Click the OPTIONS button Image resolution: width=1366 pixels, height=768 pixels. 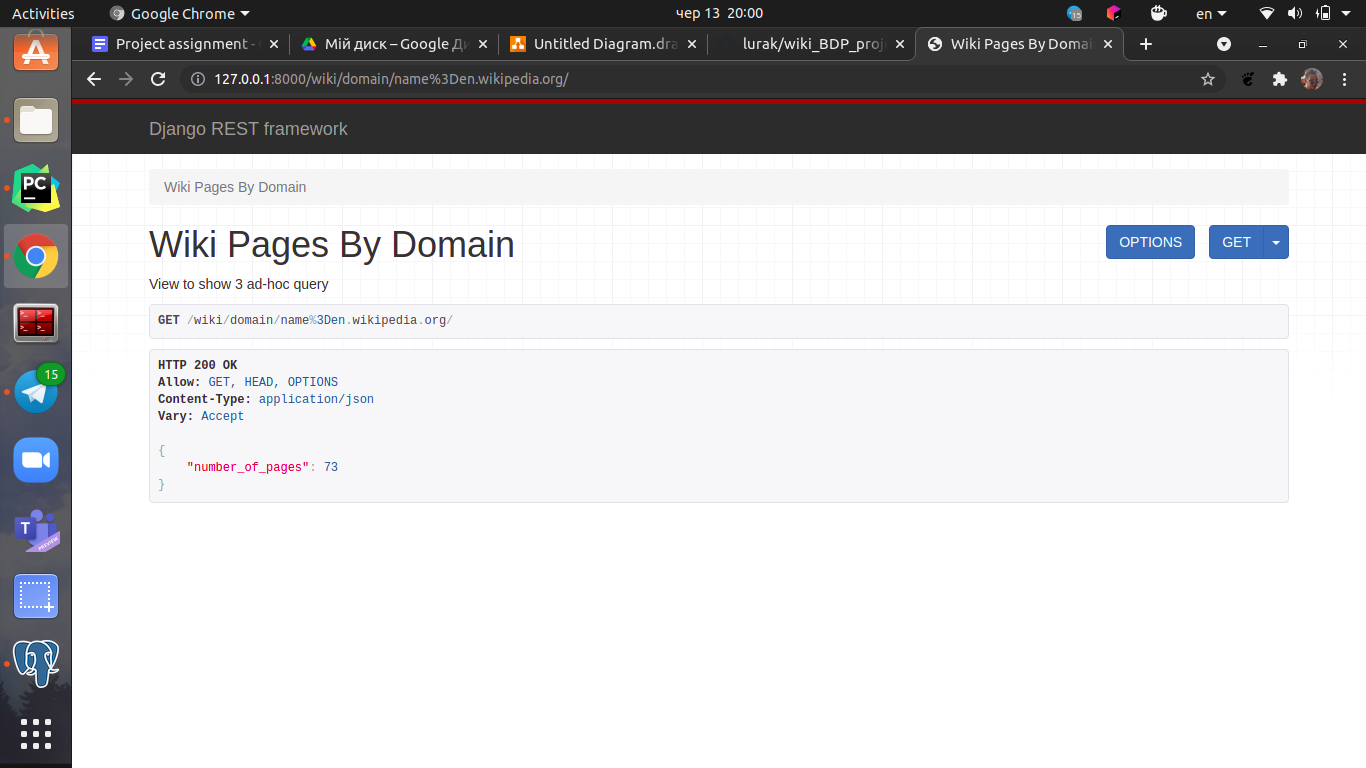1150,242
